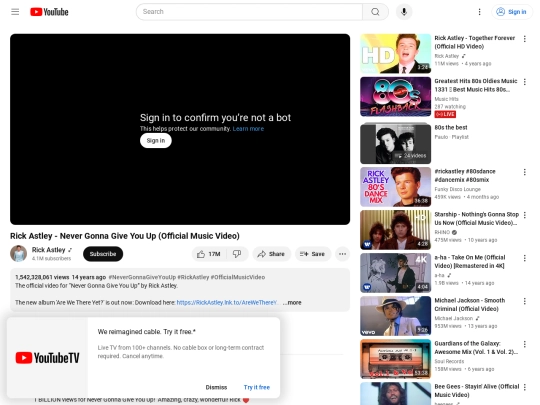The image size is (540, 405).
Task: Open settings three-dot menu in header
Action: (x=479, y=12)
